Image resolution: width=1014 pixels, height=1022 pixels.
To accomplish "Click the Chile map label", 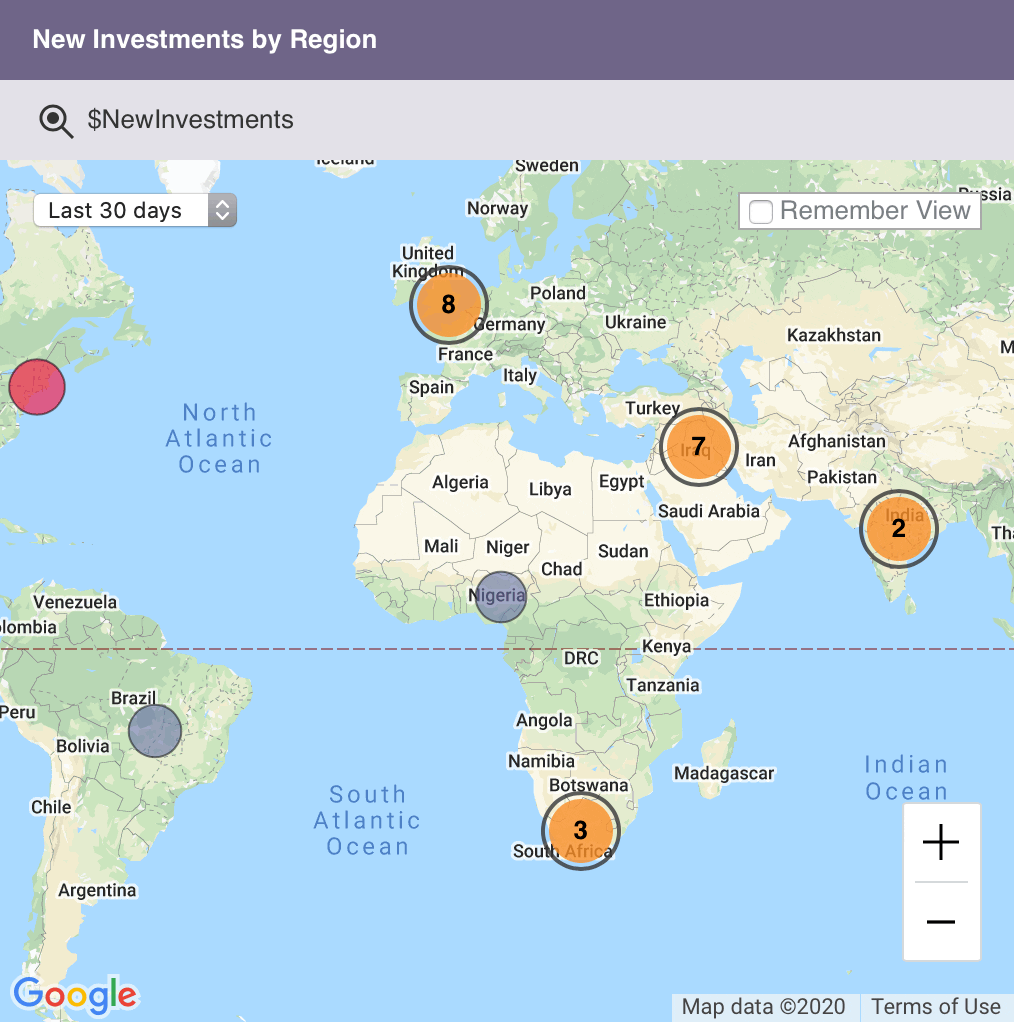I will [x=51, y=807].
